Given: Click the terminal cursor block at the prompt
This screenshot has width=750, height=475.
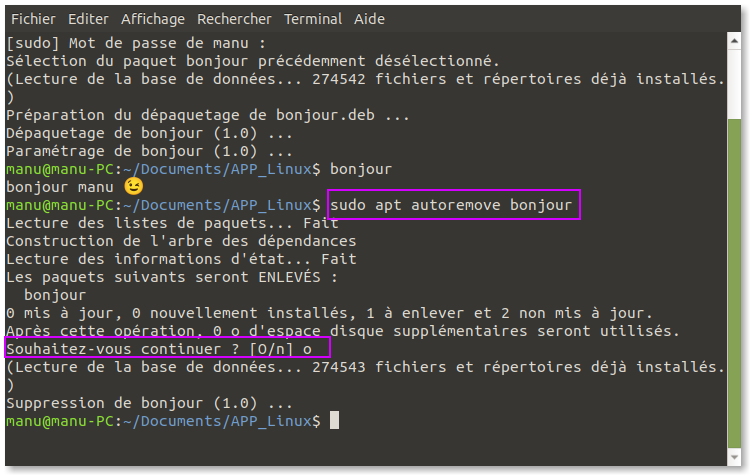Looking at the screenshot, I should [334, 421].
